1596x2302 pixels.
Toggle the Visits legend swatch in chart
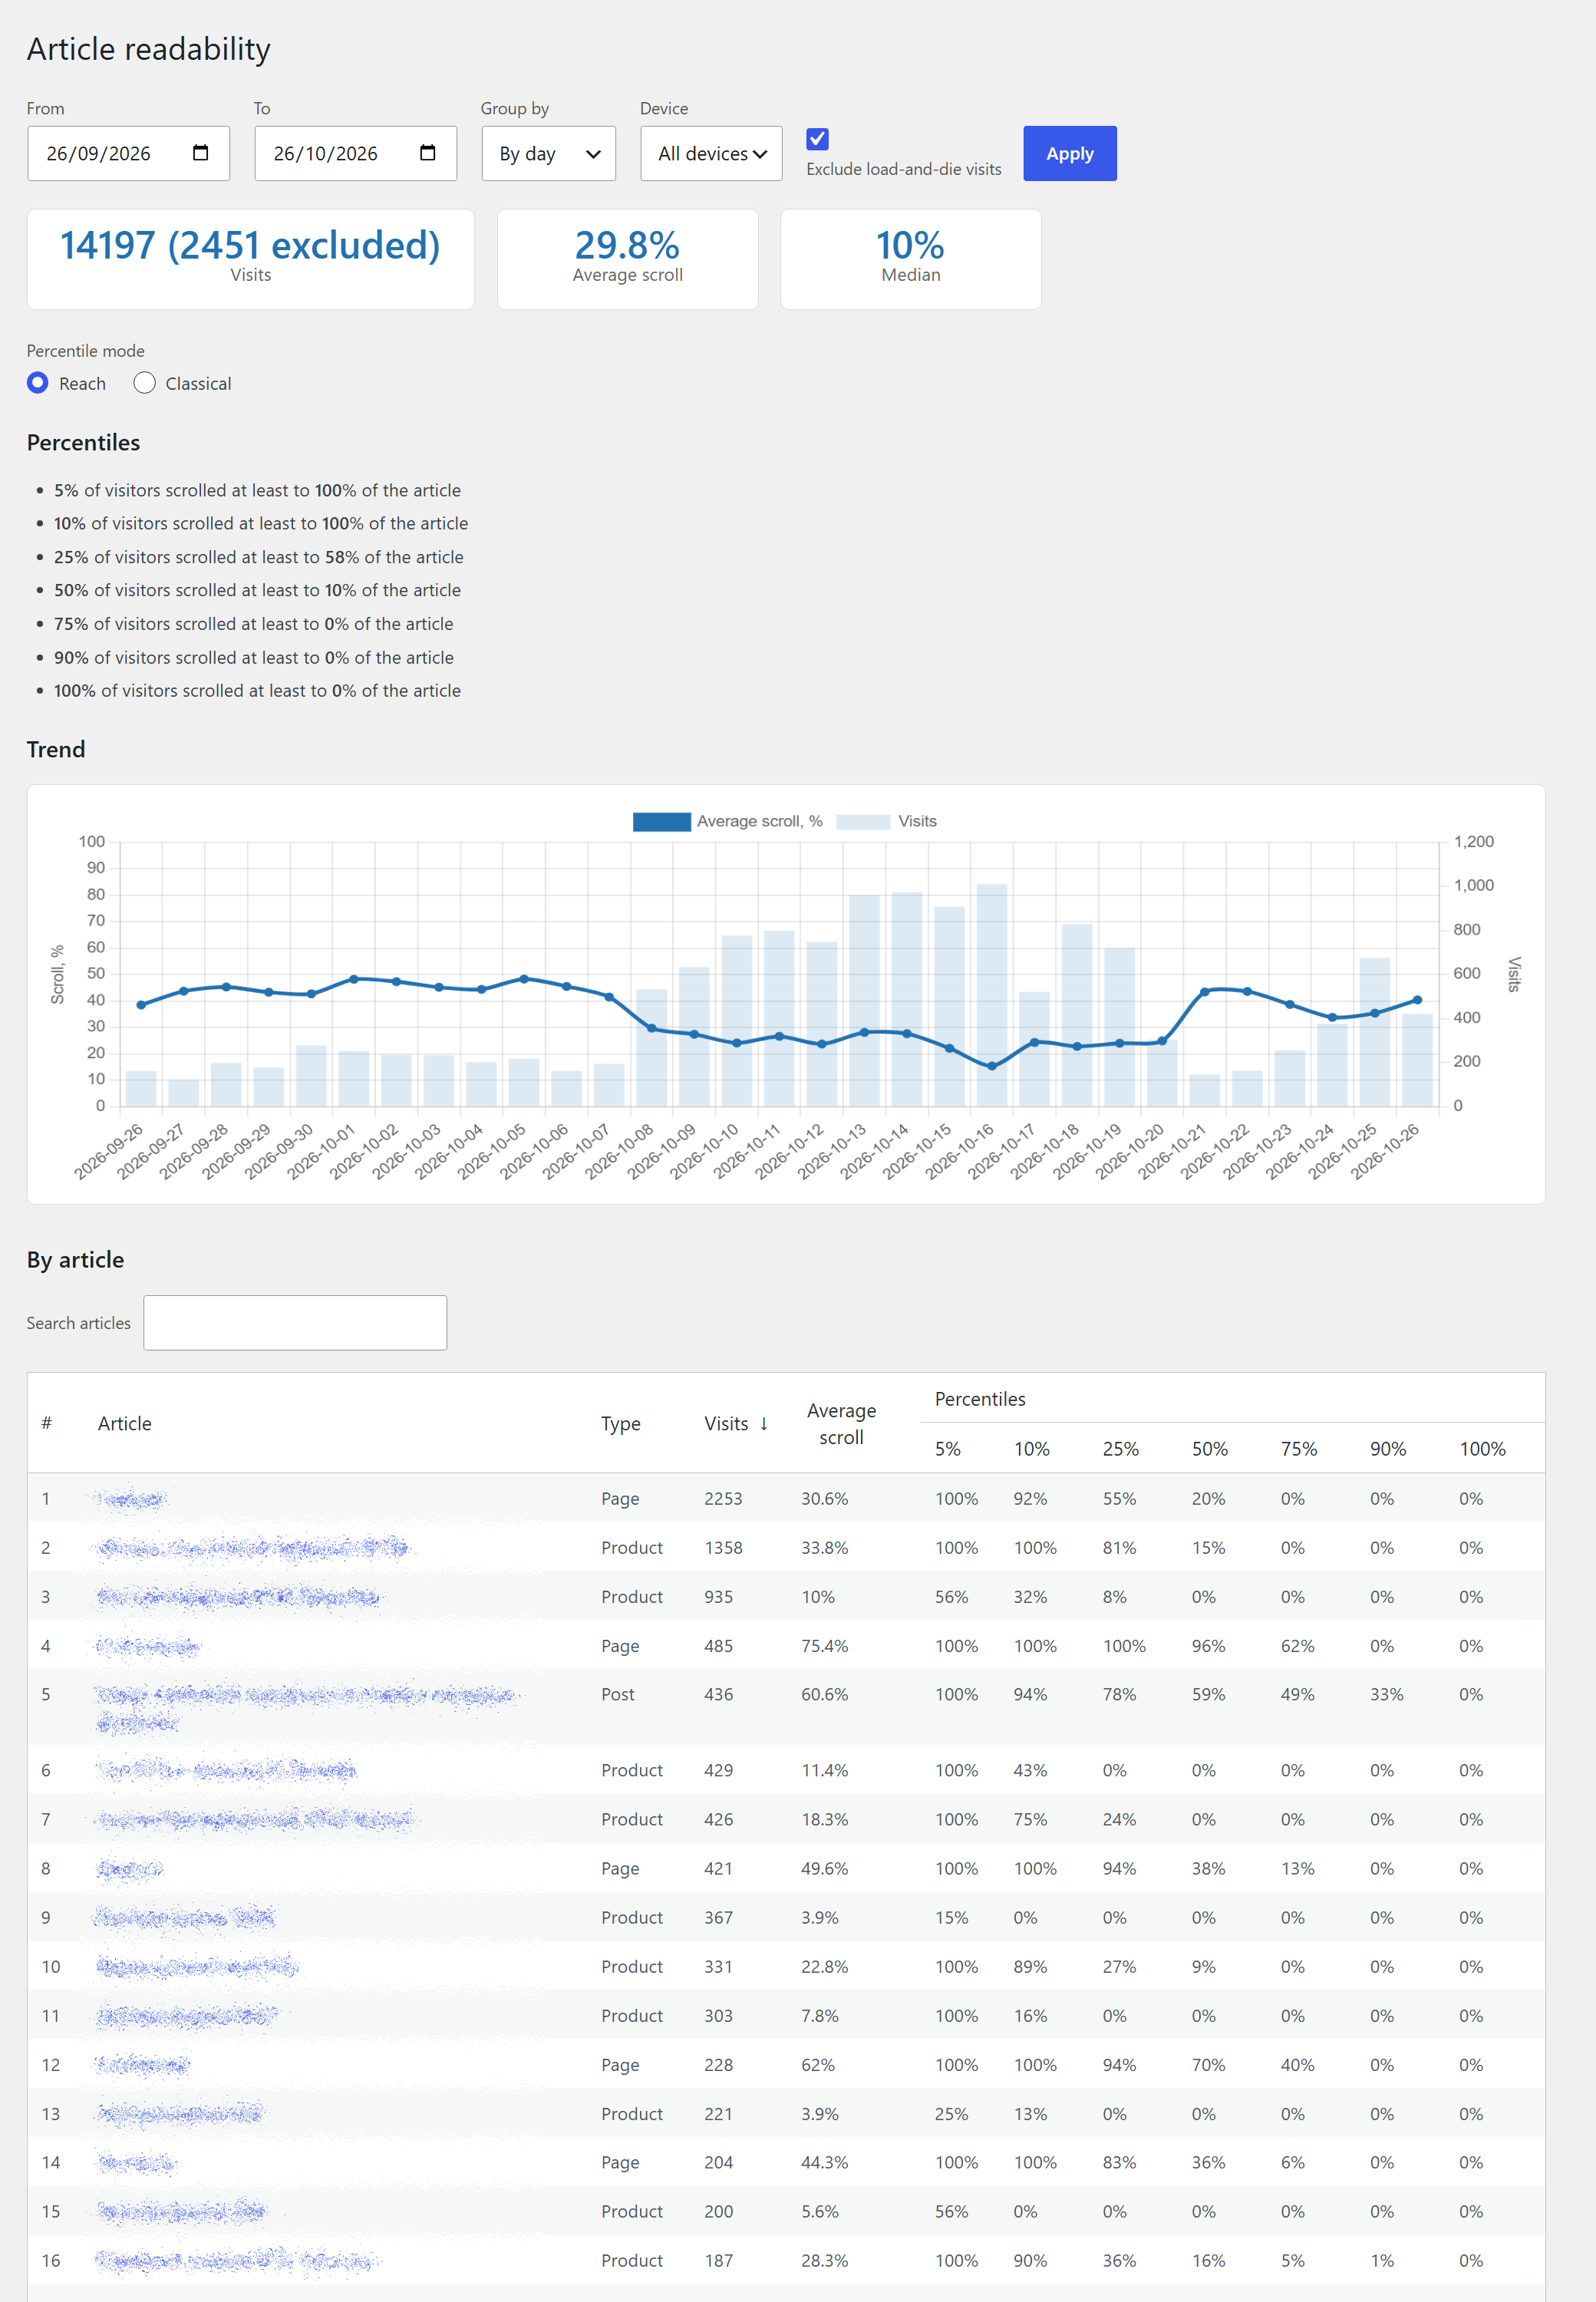pyautogui.click(x=862, y=821)
